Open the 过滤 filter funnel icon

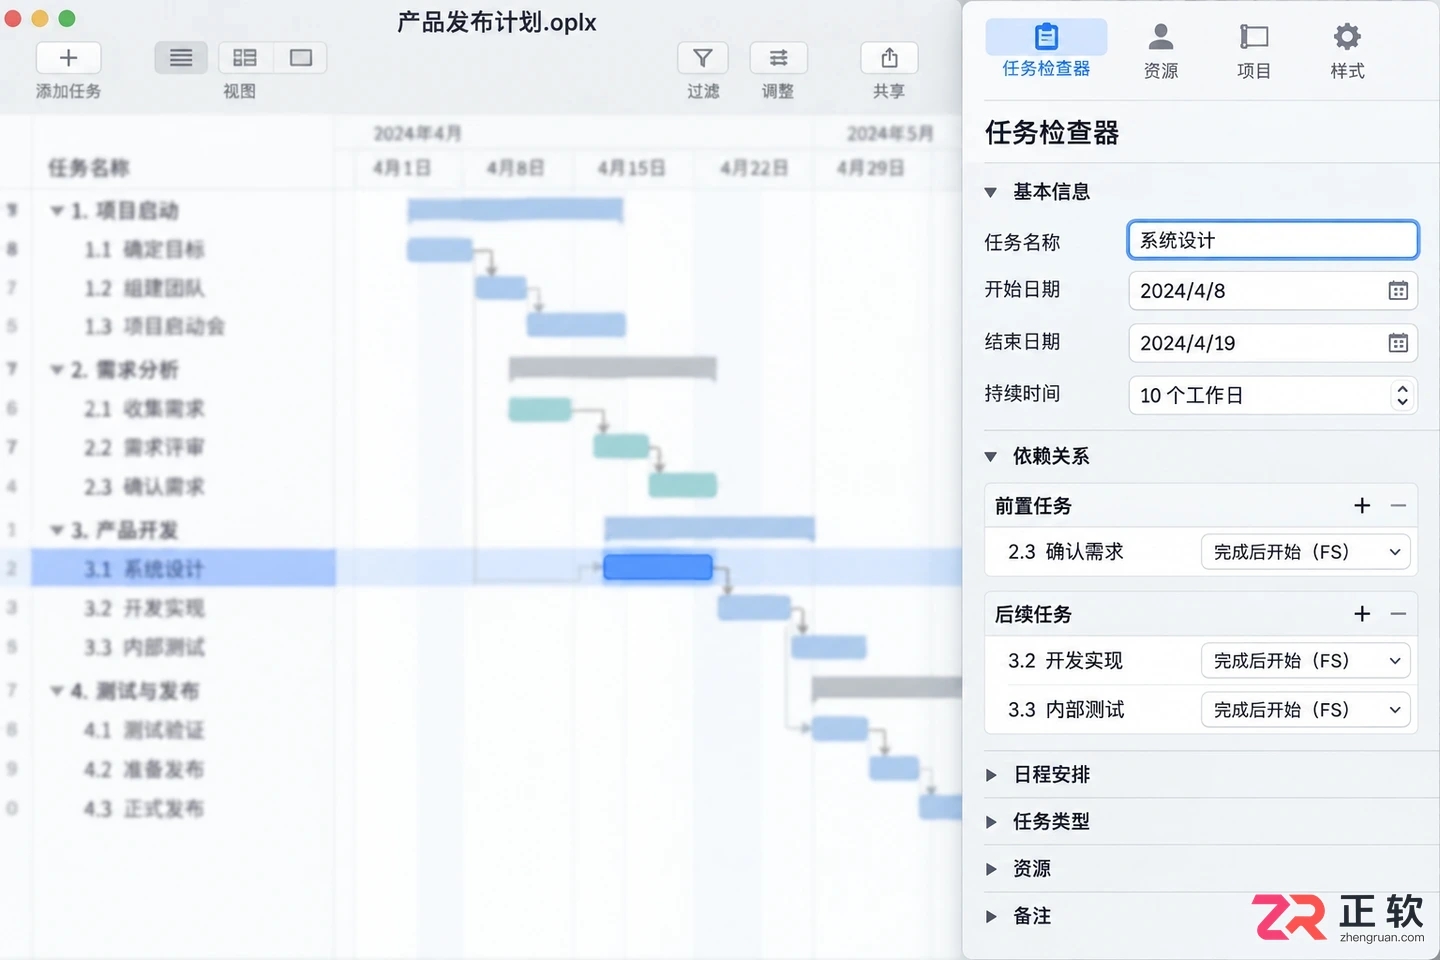[x=703, y=58]
